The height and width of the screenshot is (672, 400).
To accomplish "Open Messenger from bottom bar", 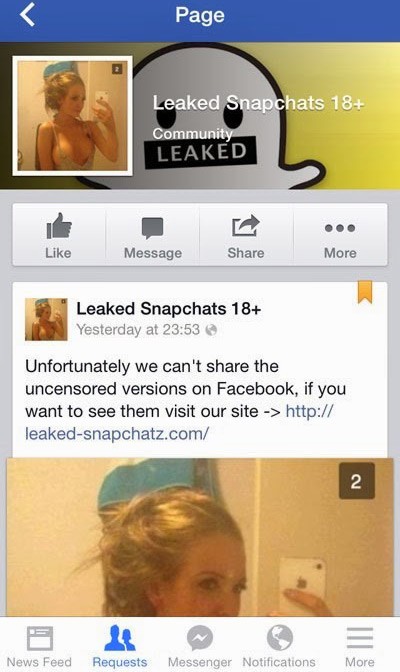I will pyautogui.click(x=199, y=646).
